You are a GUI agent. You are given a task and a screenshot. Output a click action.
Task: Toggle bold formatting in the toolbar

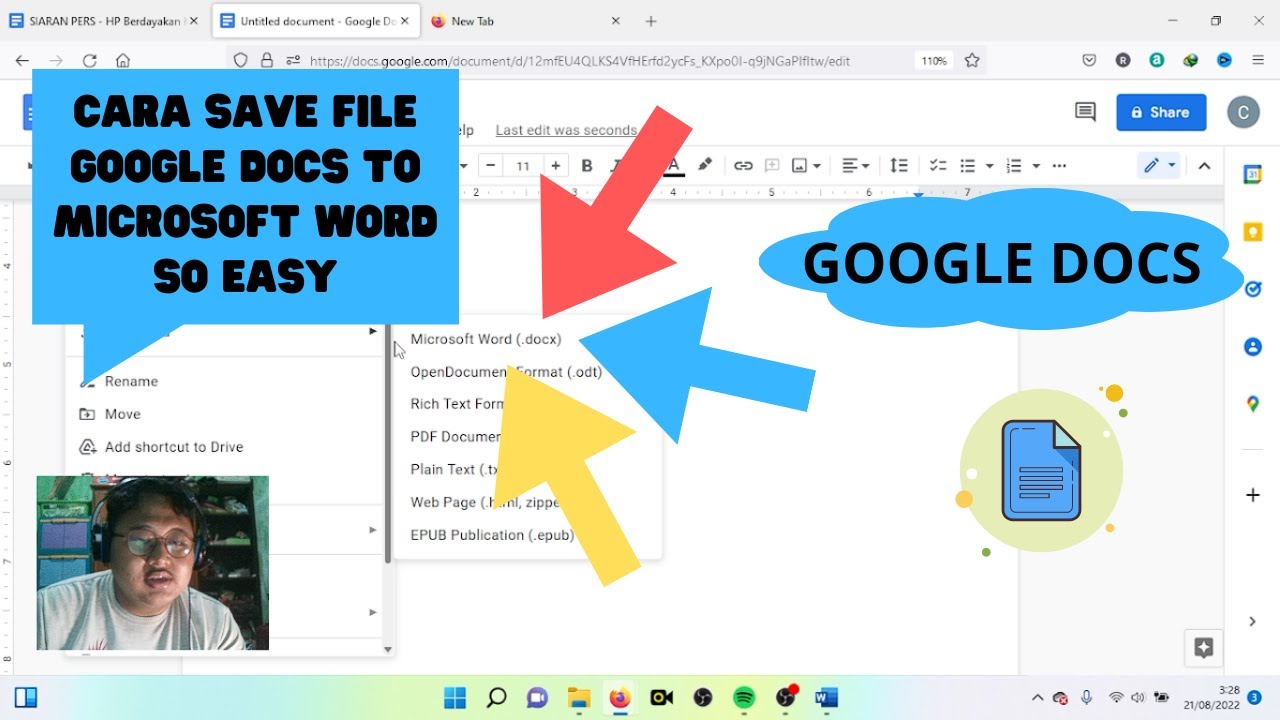[x=587, y=165]
